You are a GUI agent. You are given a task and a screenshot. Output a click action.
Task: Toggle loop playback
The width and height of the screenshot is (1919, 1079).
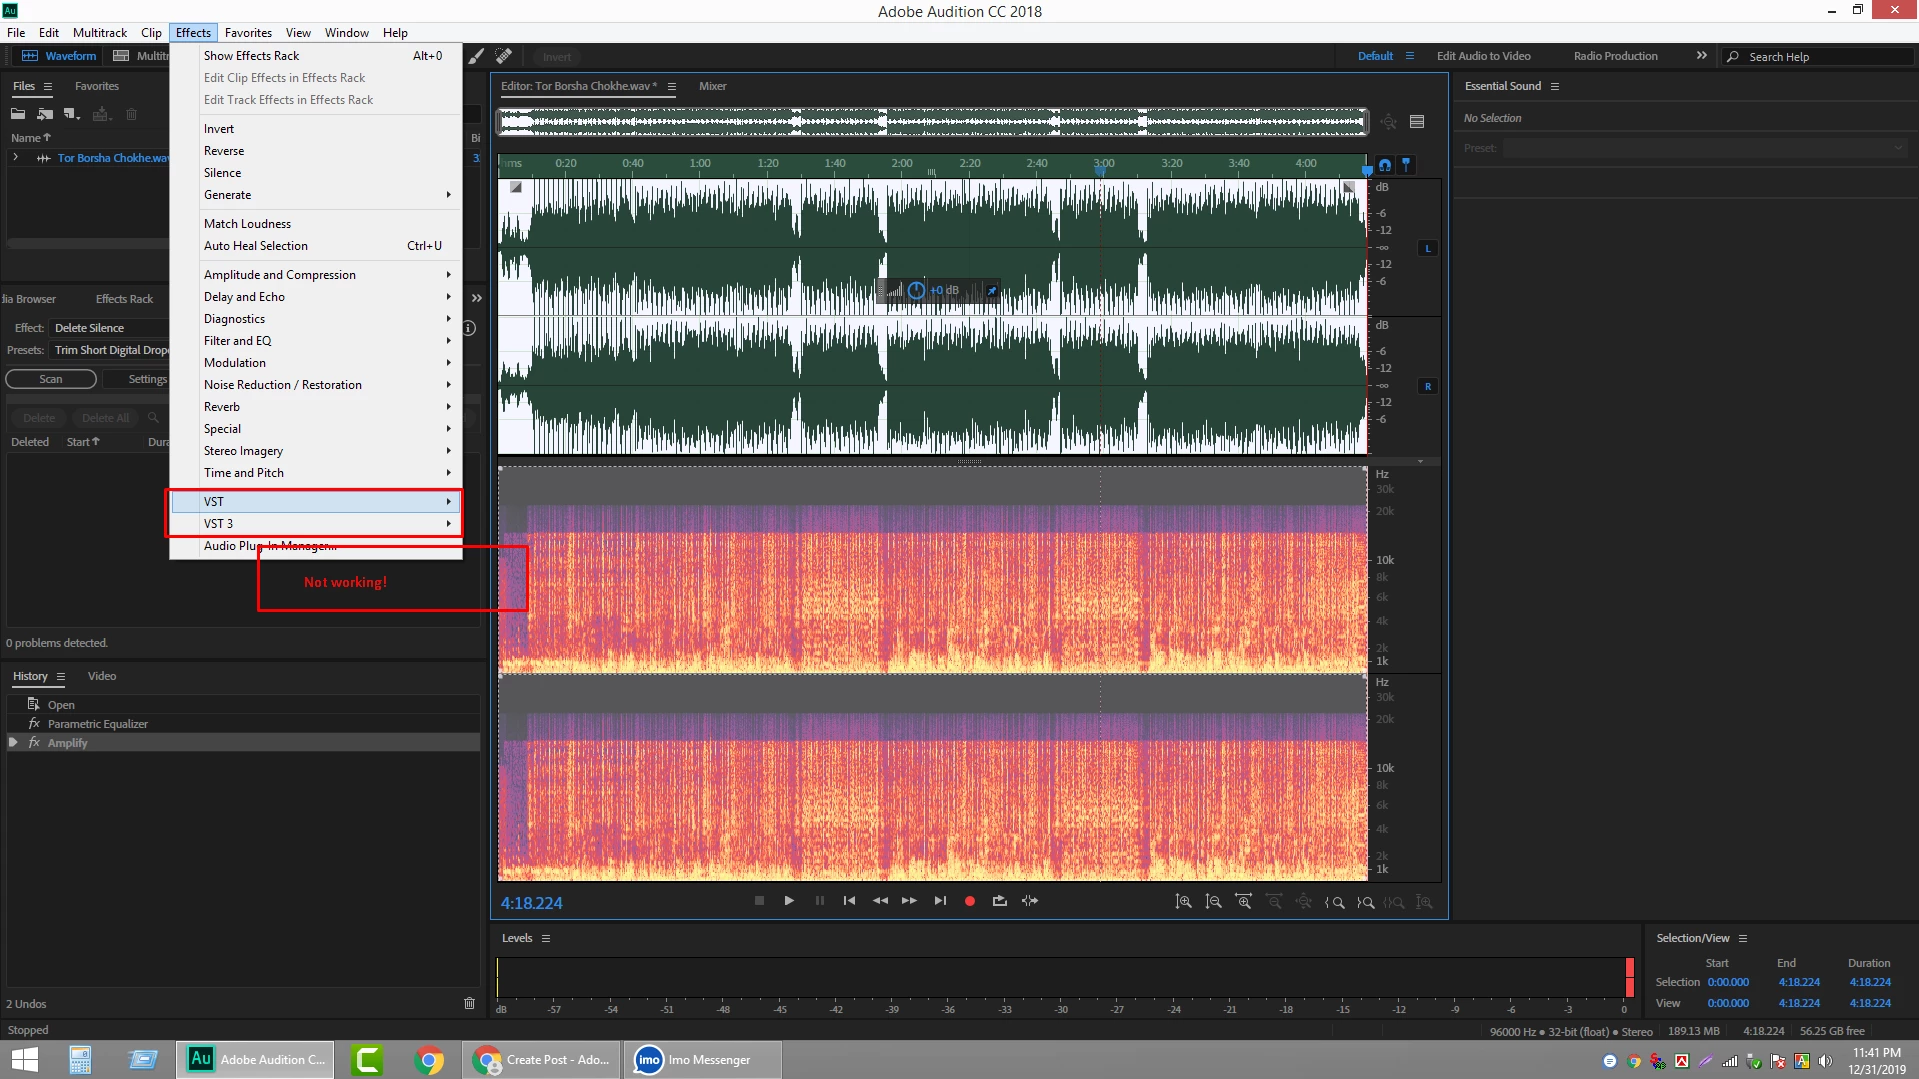coord(999,901)
